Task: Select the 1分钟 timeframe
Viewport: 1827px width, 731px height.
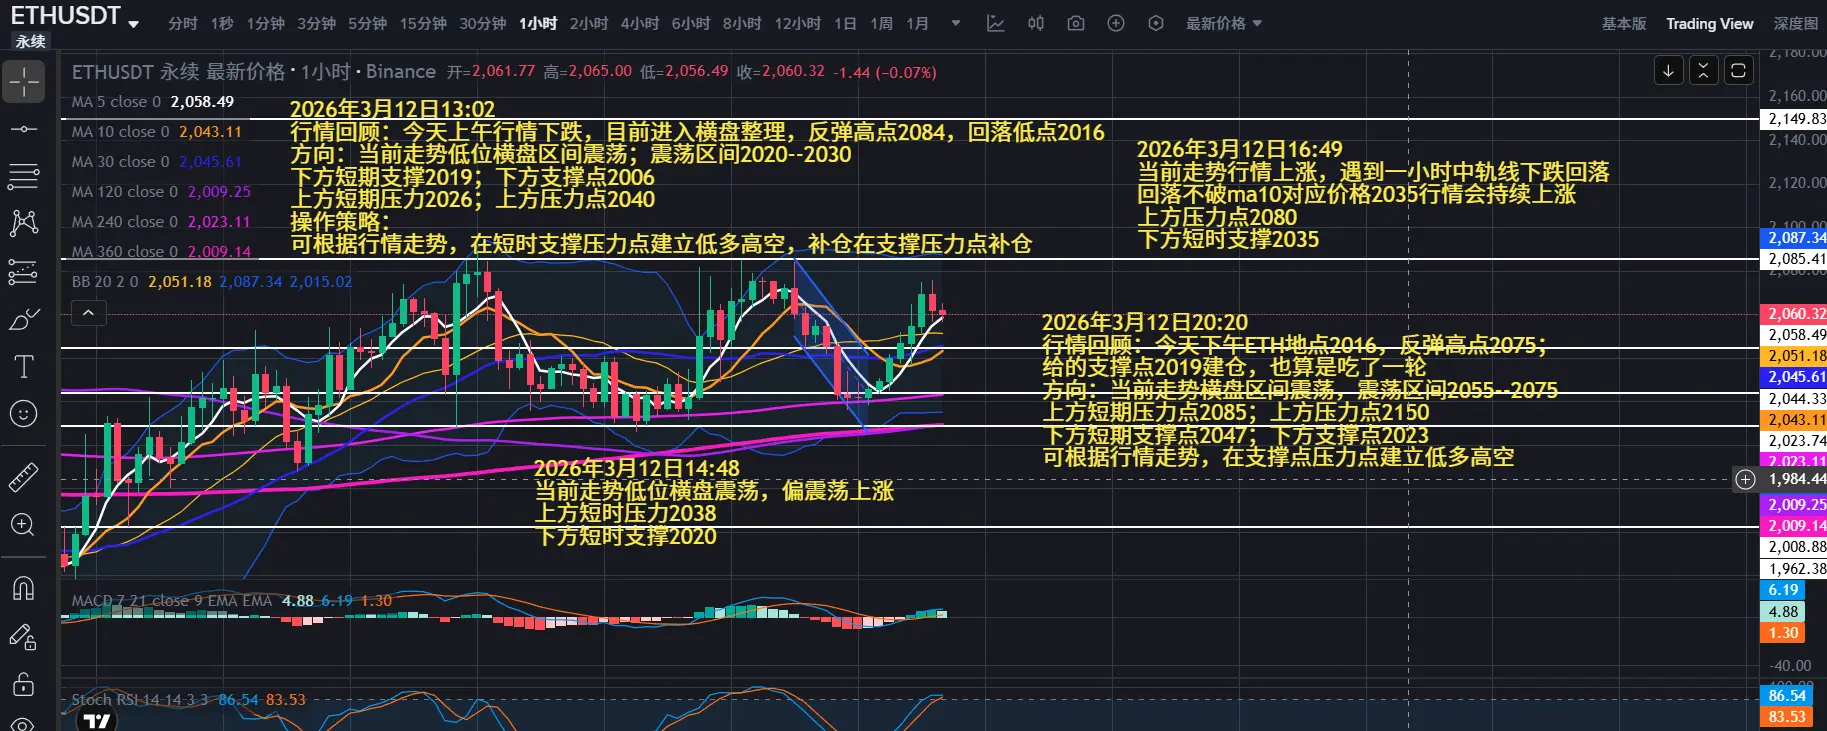Action: [x=266, y=23]
